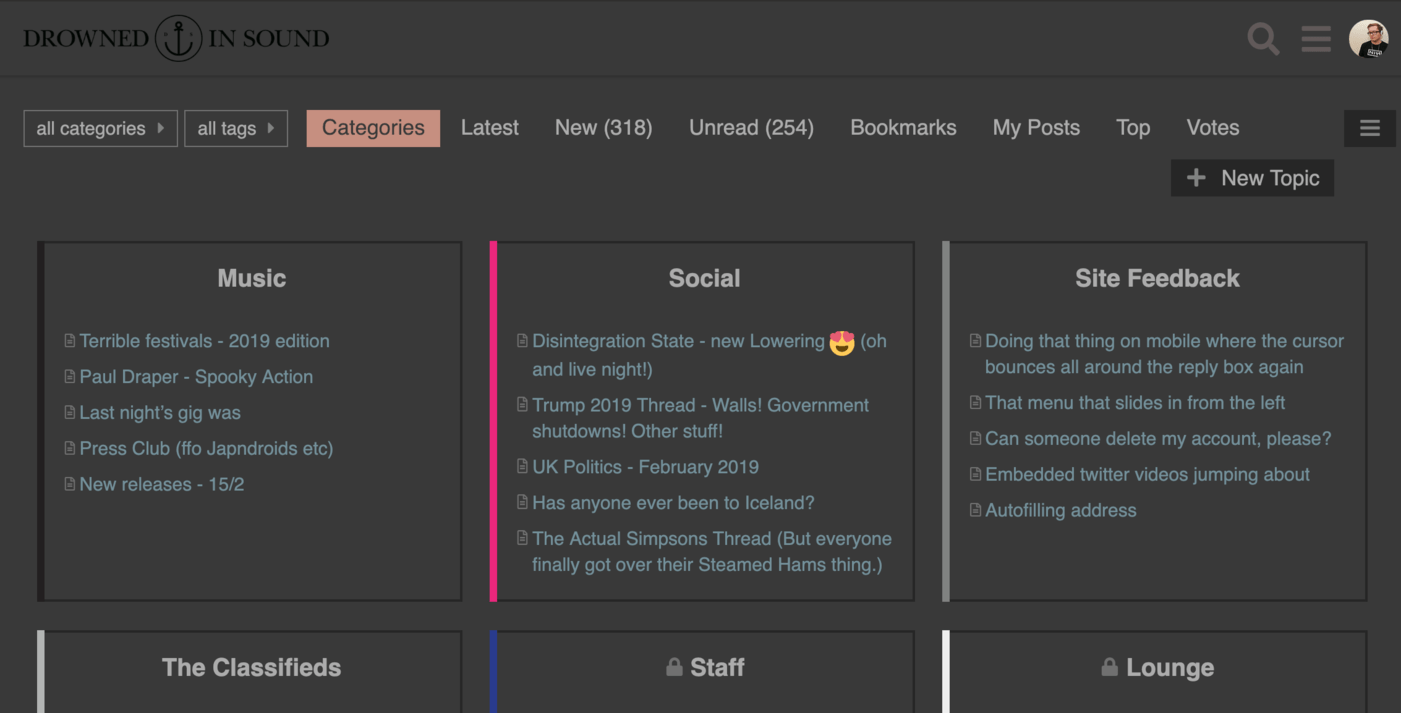
Task: Open the Votes tab
Action: point(1213,128)
